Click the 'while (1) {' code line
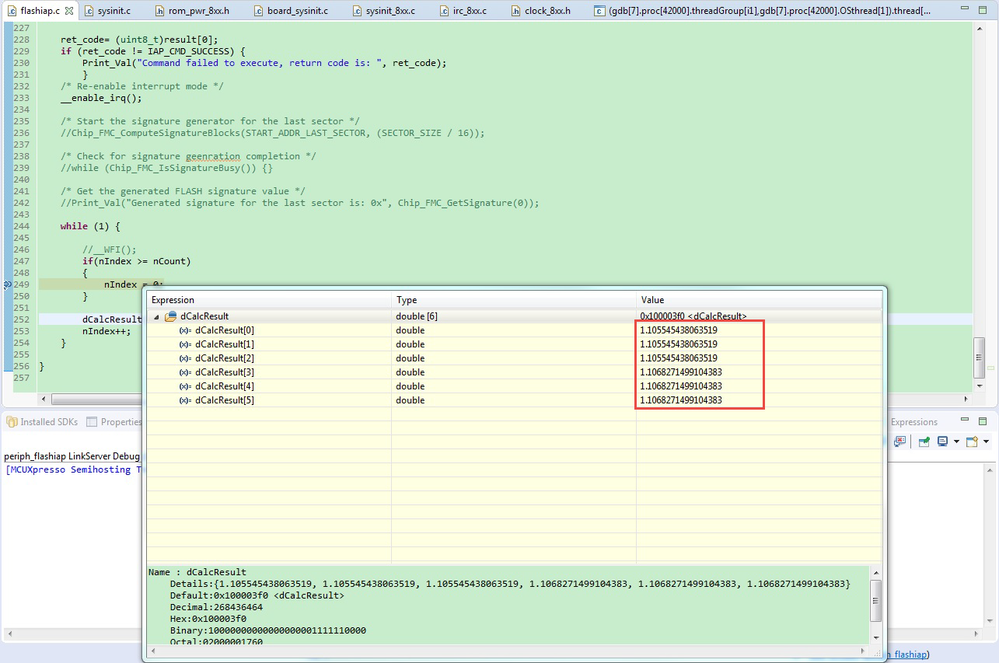 [x=90, y=226]
